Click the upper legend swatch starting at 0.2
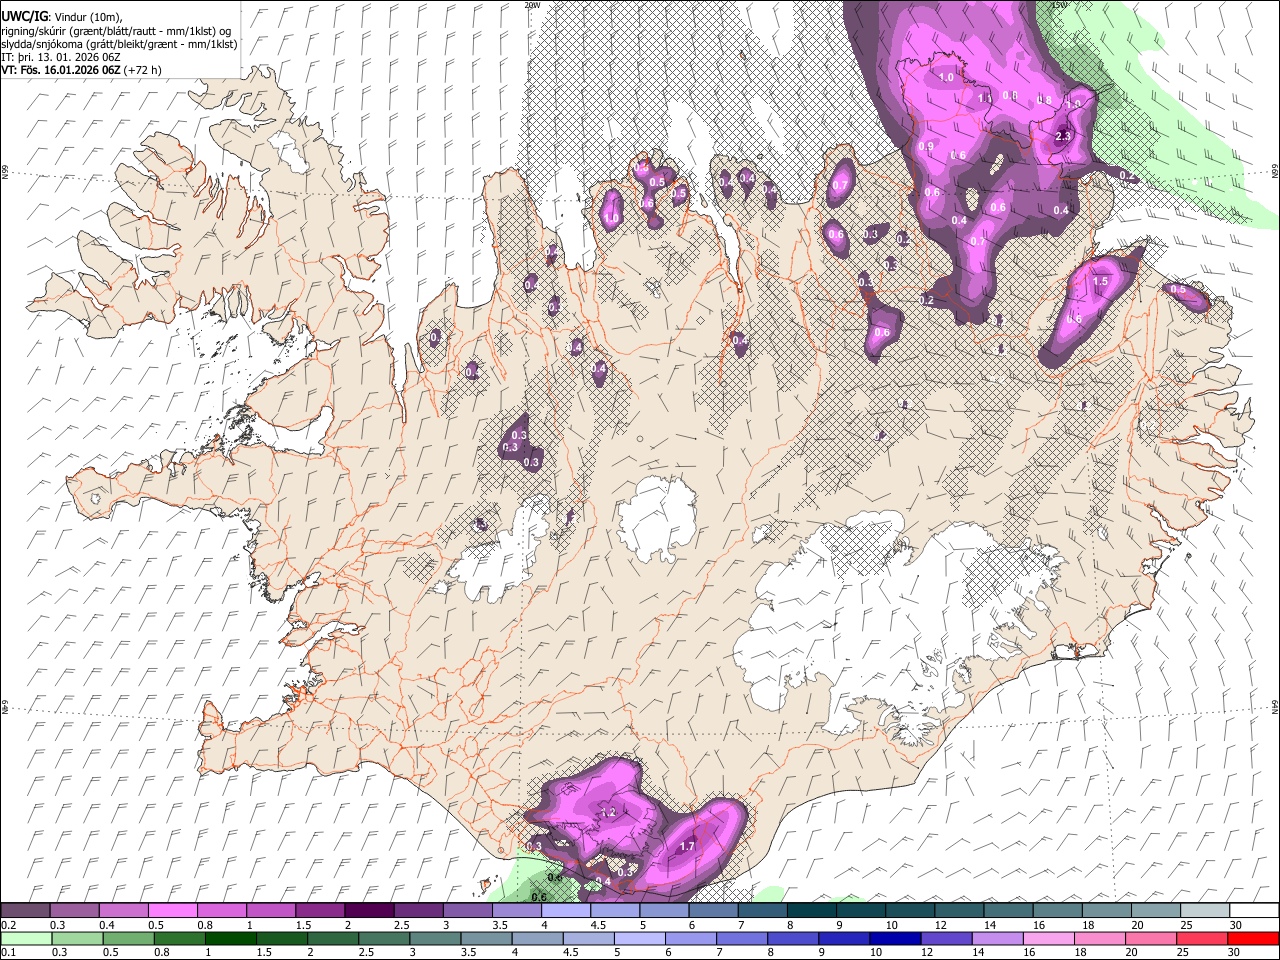This screenshot has height=960, width=1280. pos(25,911)
